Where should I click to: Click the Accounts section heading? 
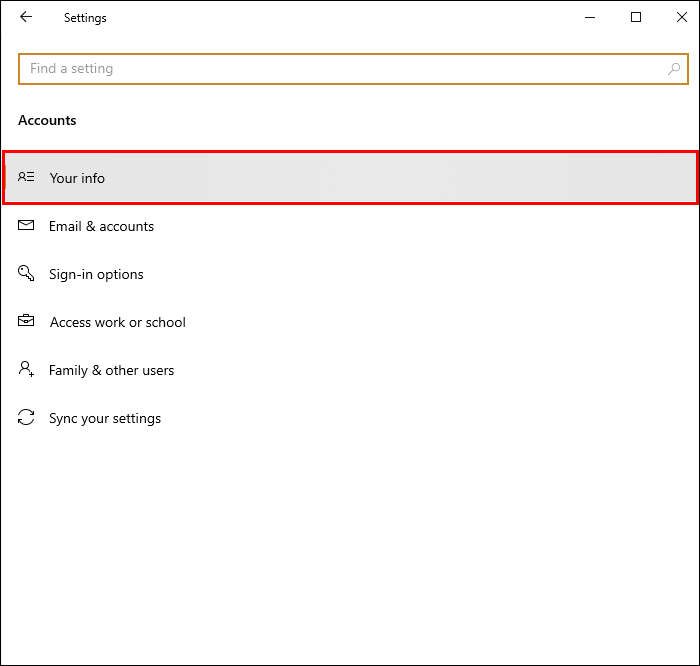[x=47, y=120]
